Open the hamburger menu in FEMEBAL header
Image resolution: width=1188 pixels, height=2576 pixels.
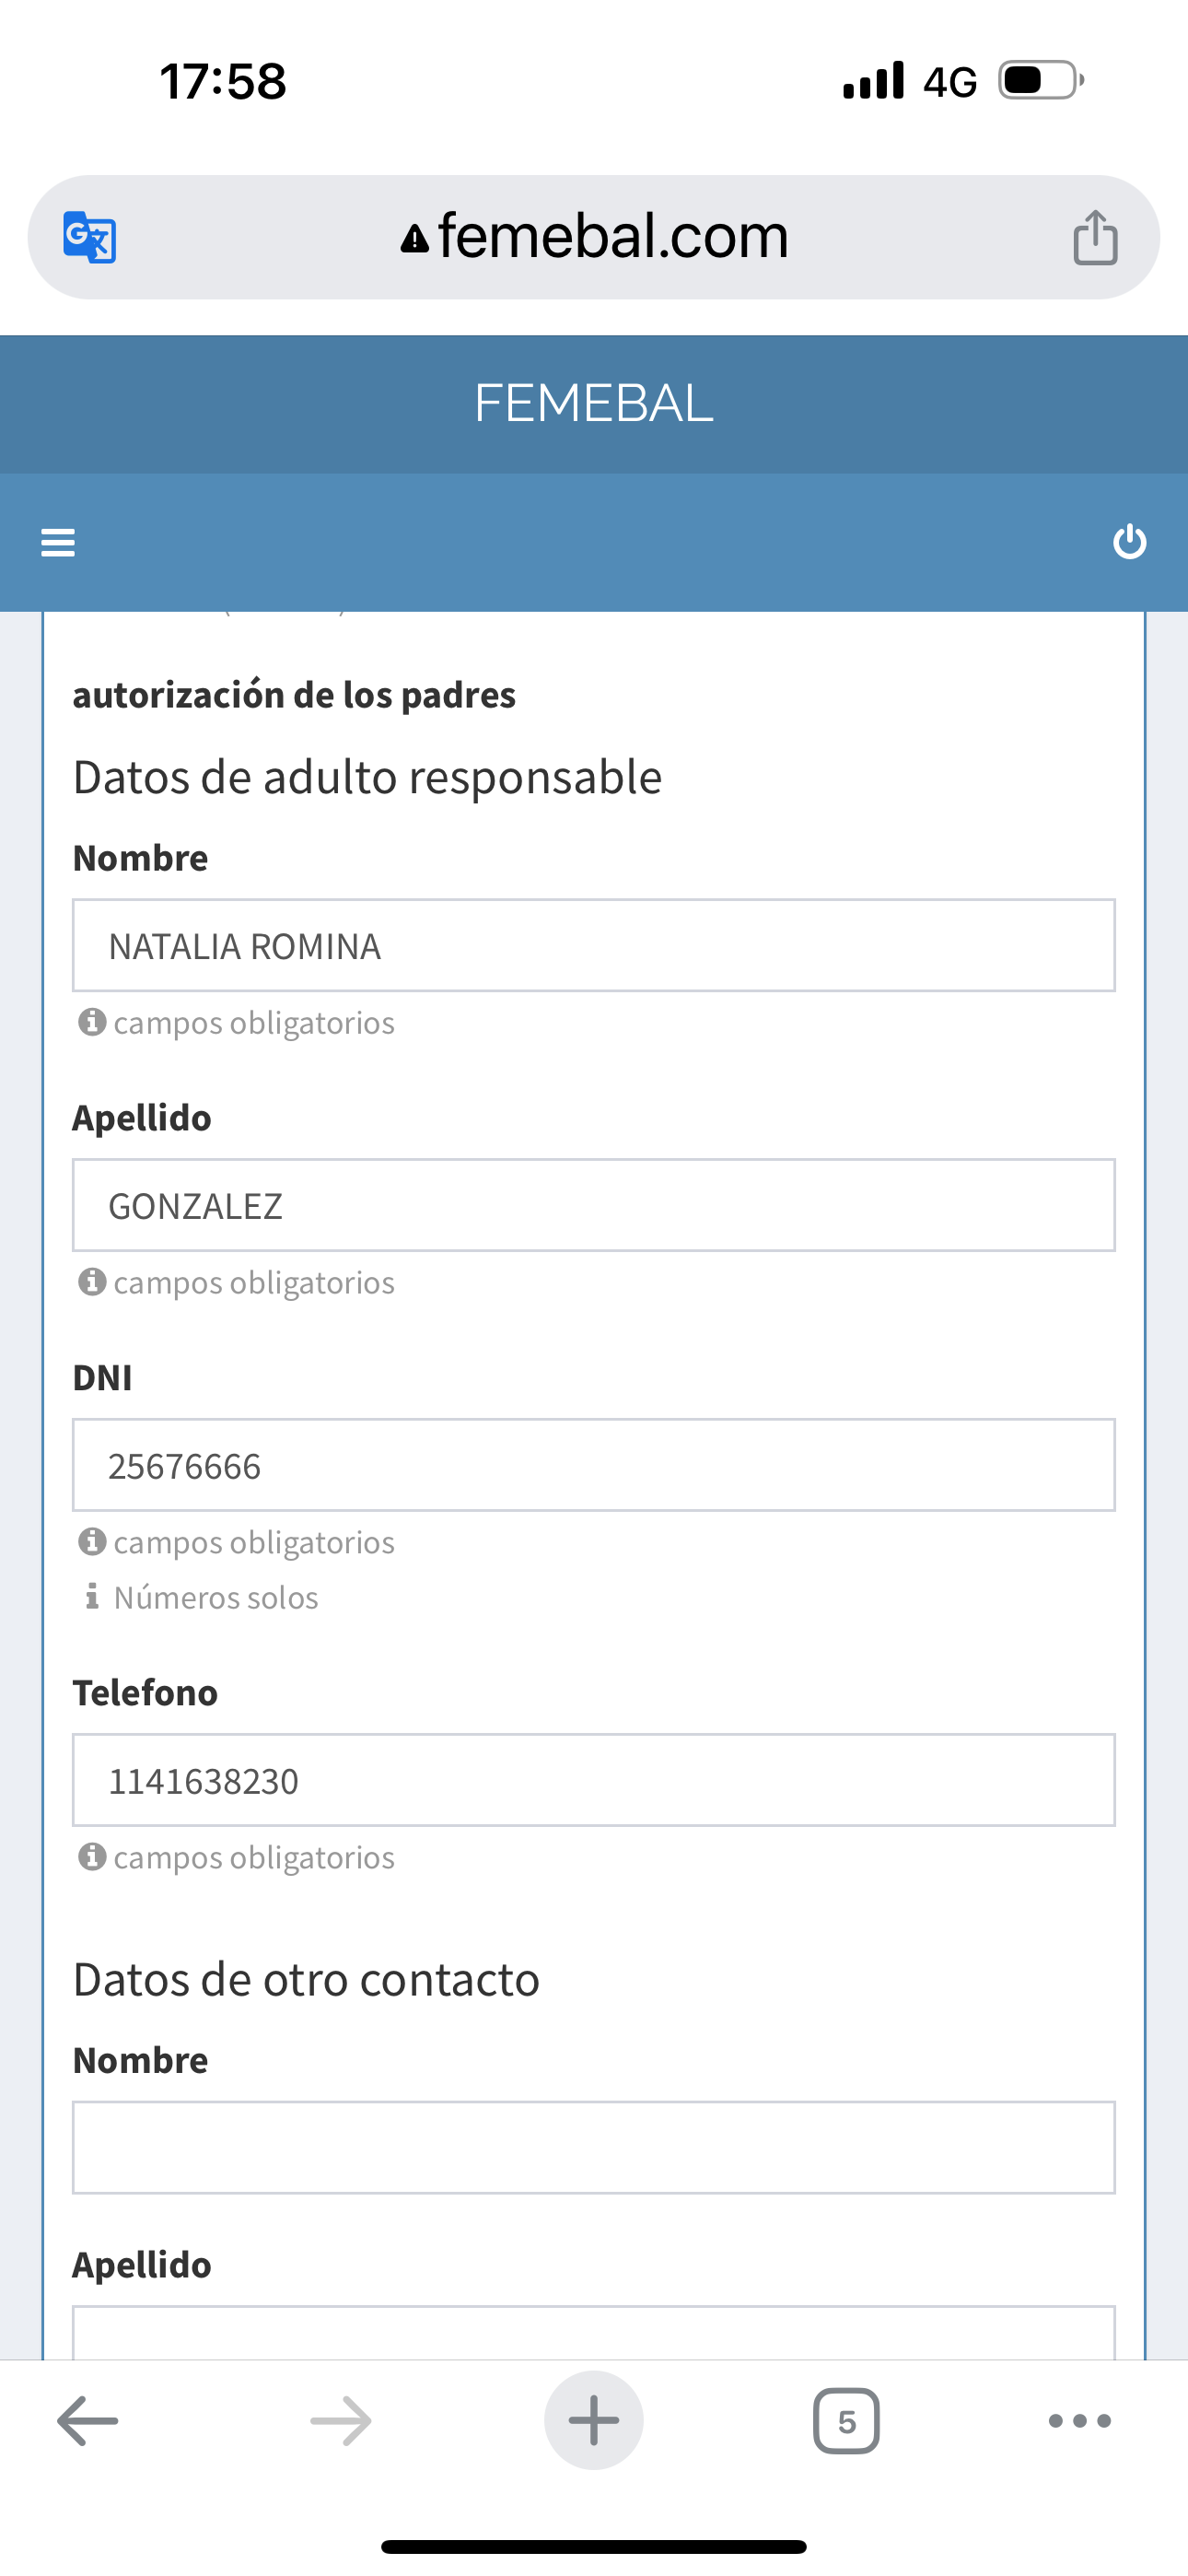tap(58, 542)
